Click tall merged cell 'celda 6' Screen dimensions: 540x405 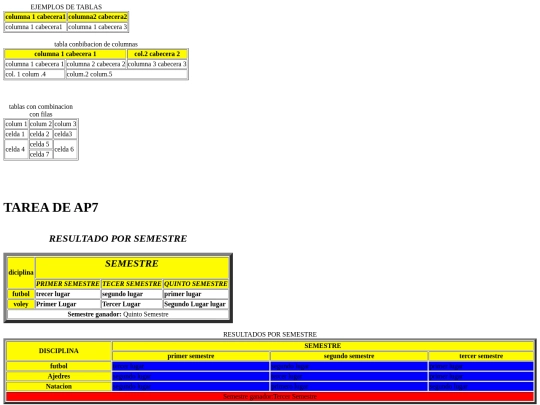coord(65,149)
